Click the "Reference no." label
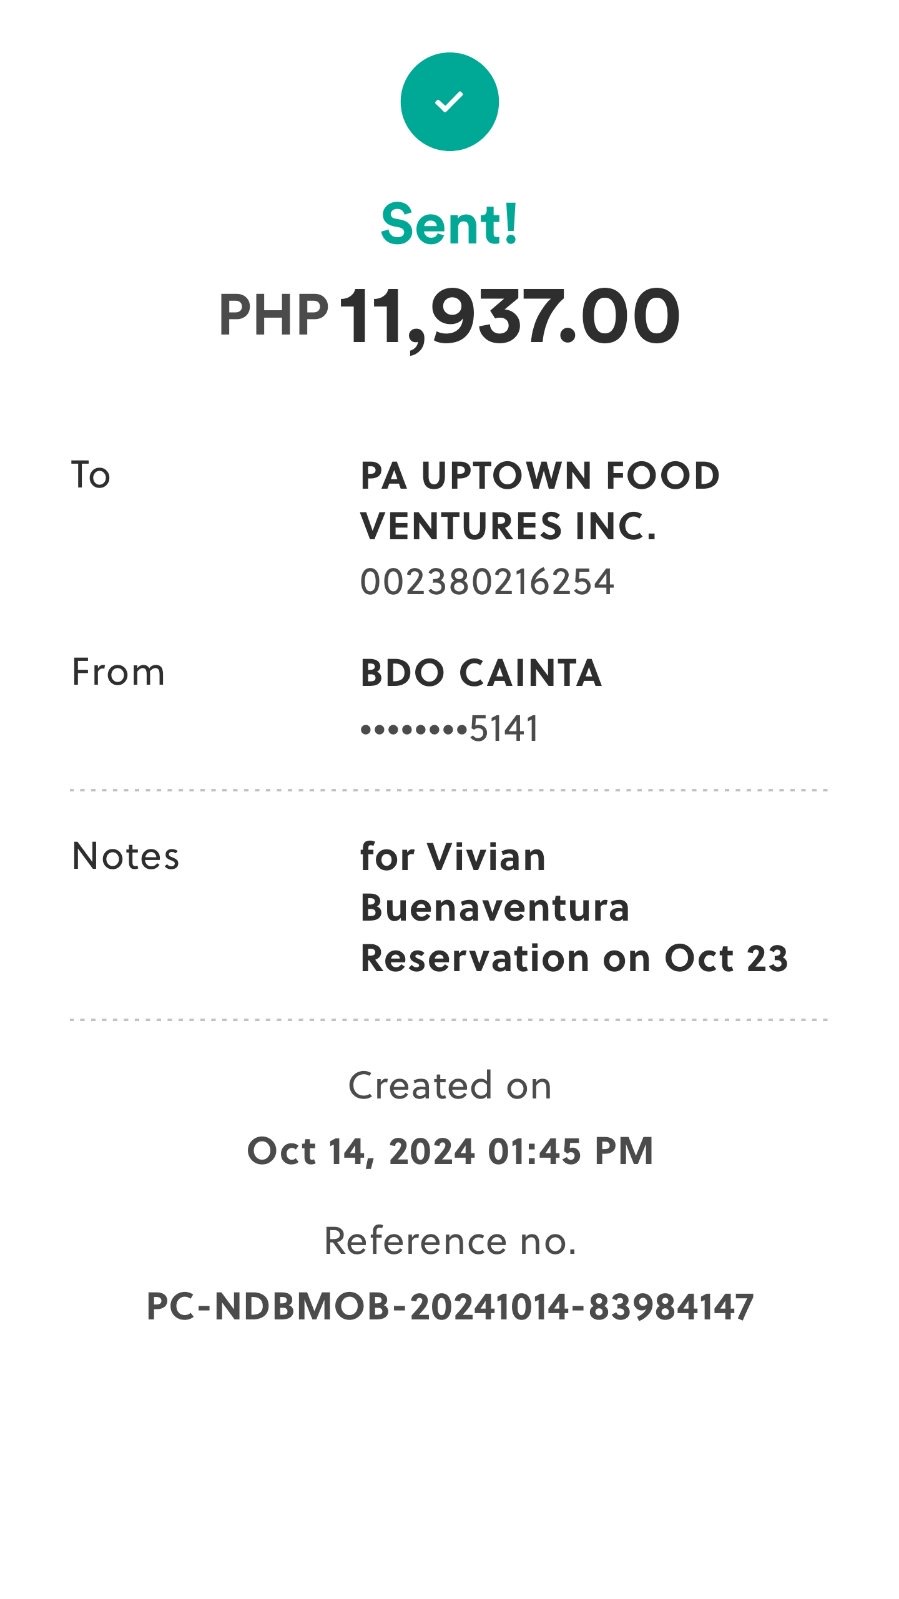The width and height of the screenshot is (899, 1599). click(x=449, y=1241)
